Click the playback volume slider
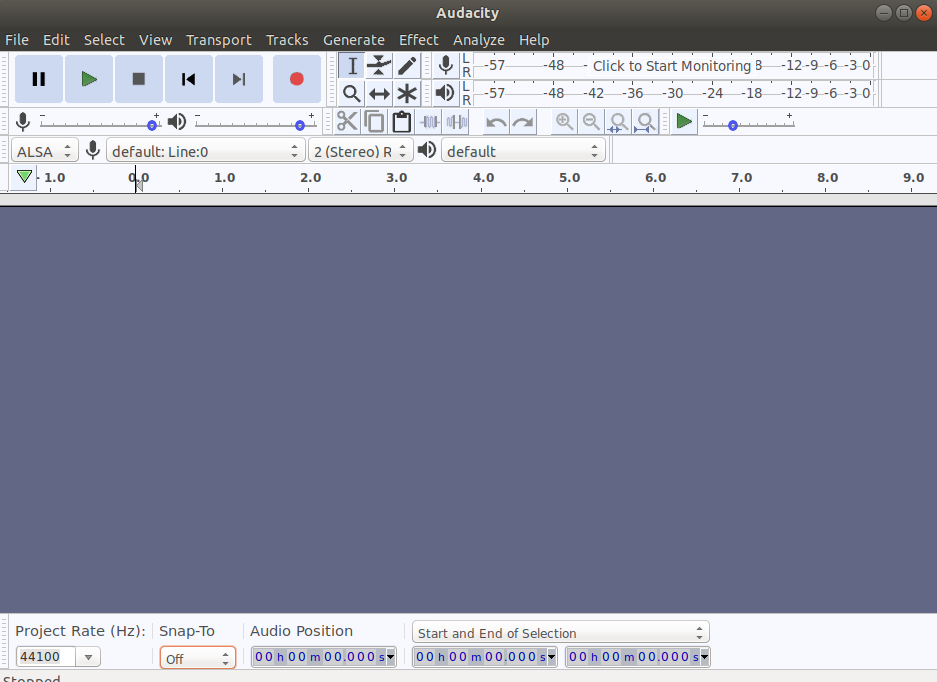This screenshot has width=937, height=682. (255, 123)
